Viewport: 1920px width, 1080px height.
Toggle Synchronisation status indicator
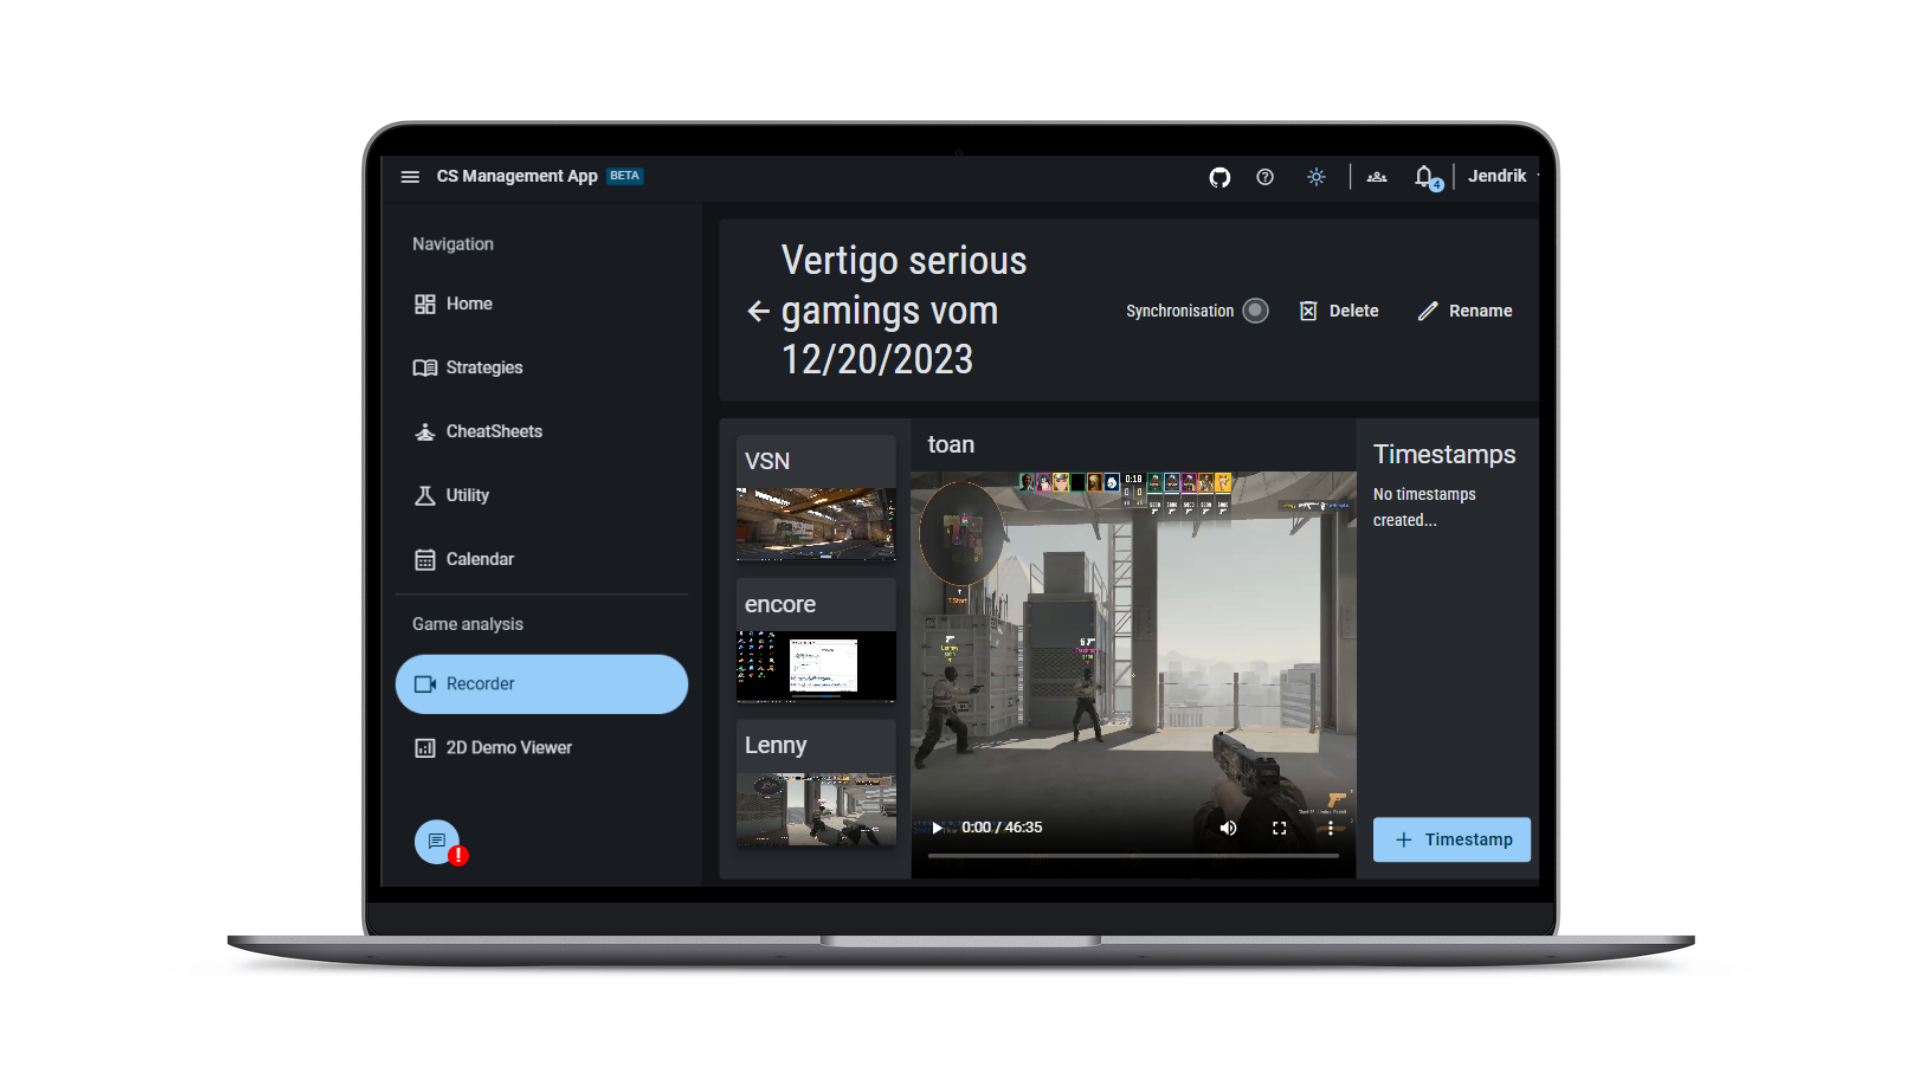1255,309
